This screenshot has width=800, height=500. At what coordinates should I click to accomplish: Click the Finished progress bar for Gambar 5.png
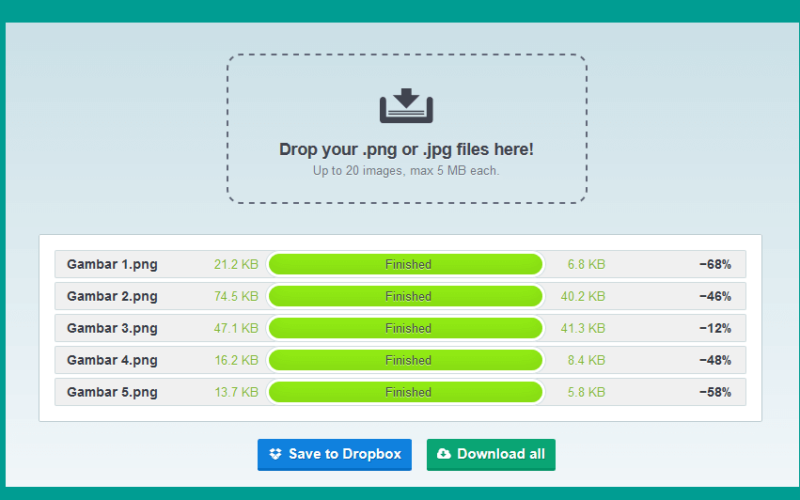click(406, 392)
